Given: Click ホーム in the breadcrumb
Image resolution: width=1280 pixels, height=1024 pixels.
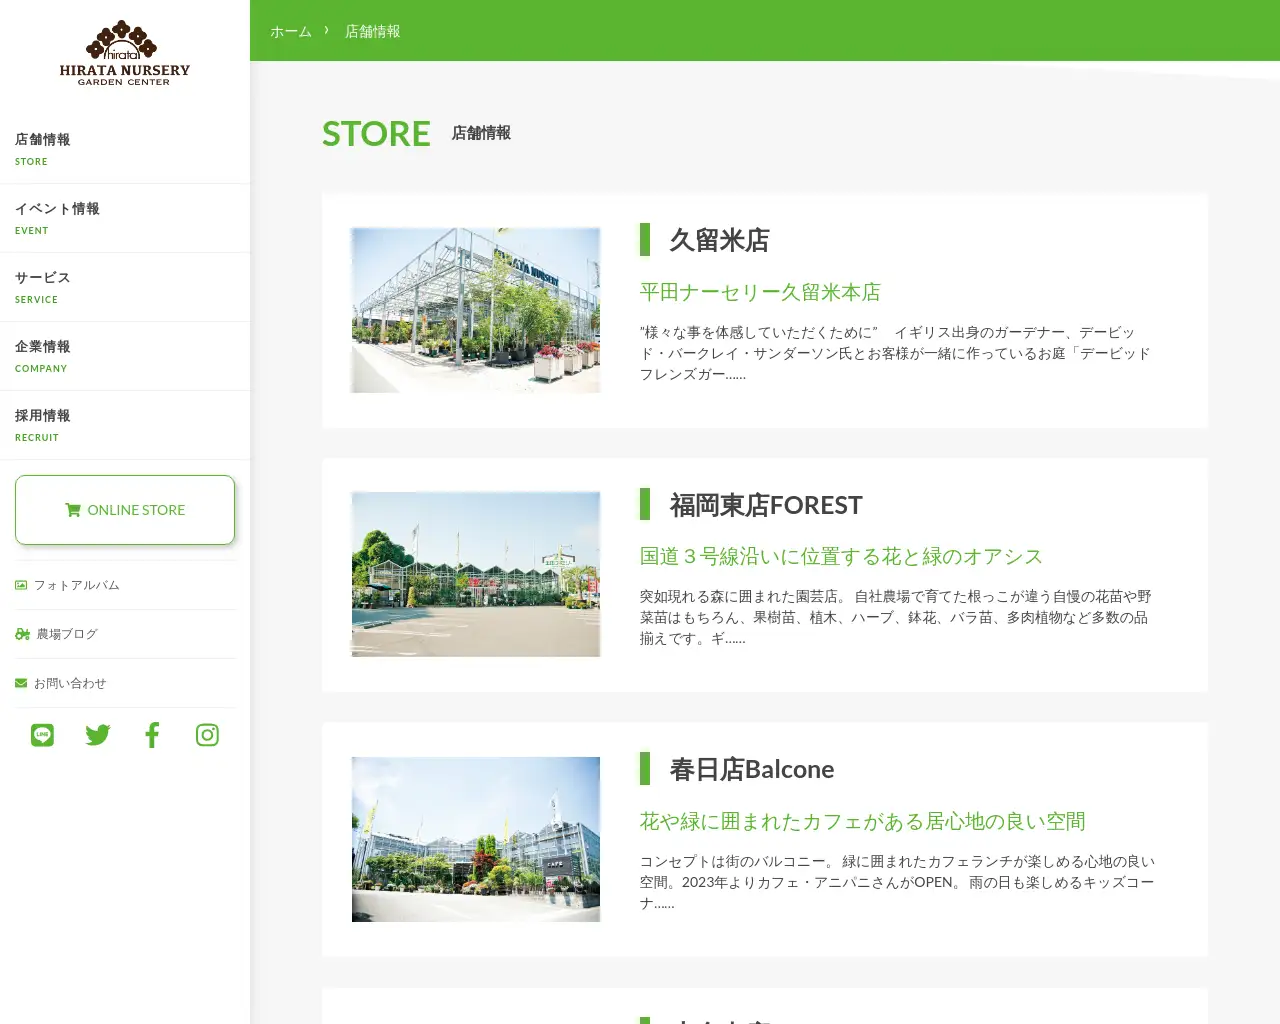Looking at the screenshot, I should coord(290,31).
